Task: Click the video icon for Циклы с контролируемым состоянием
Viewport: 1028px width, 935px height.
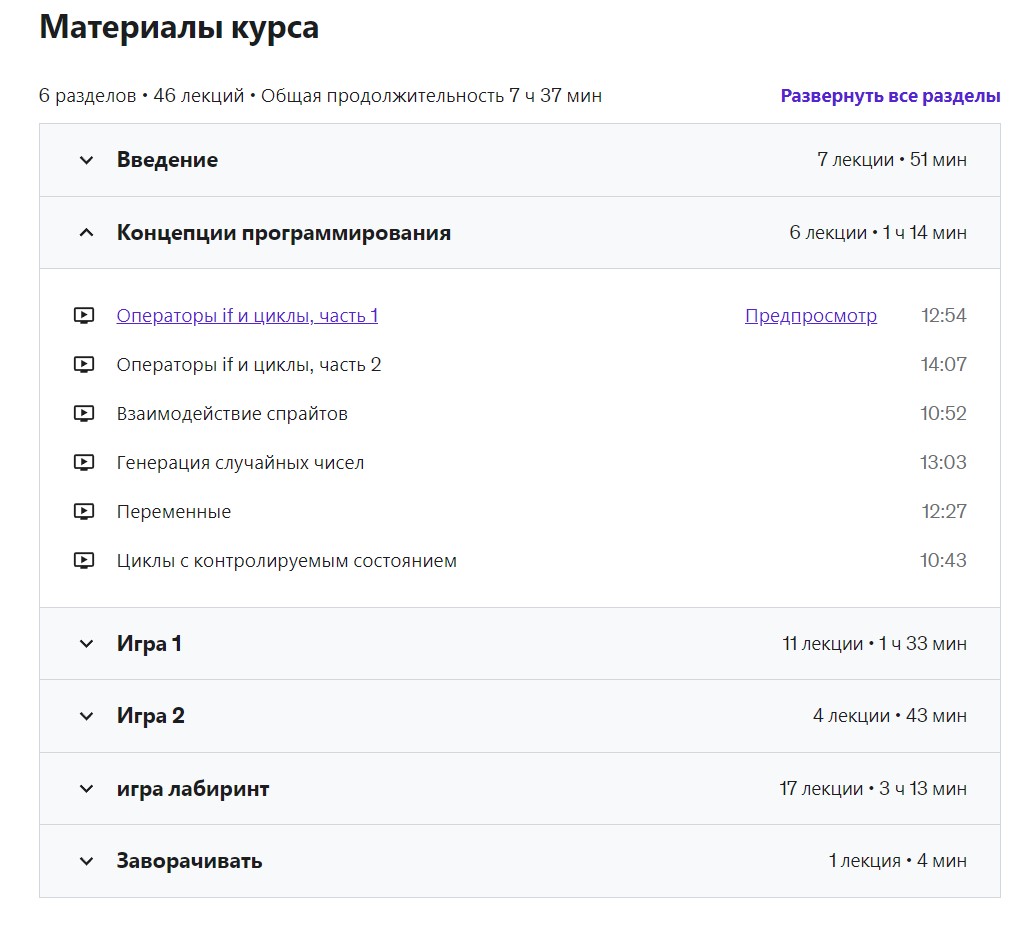Action: click(x=85, y=560)
